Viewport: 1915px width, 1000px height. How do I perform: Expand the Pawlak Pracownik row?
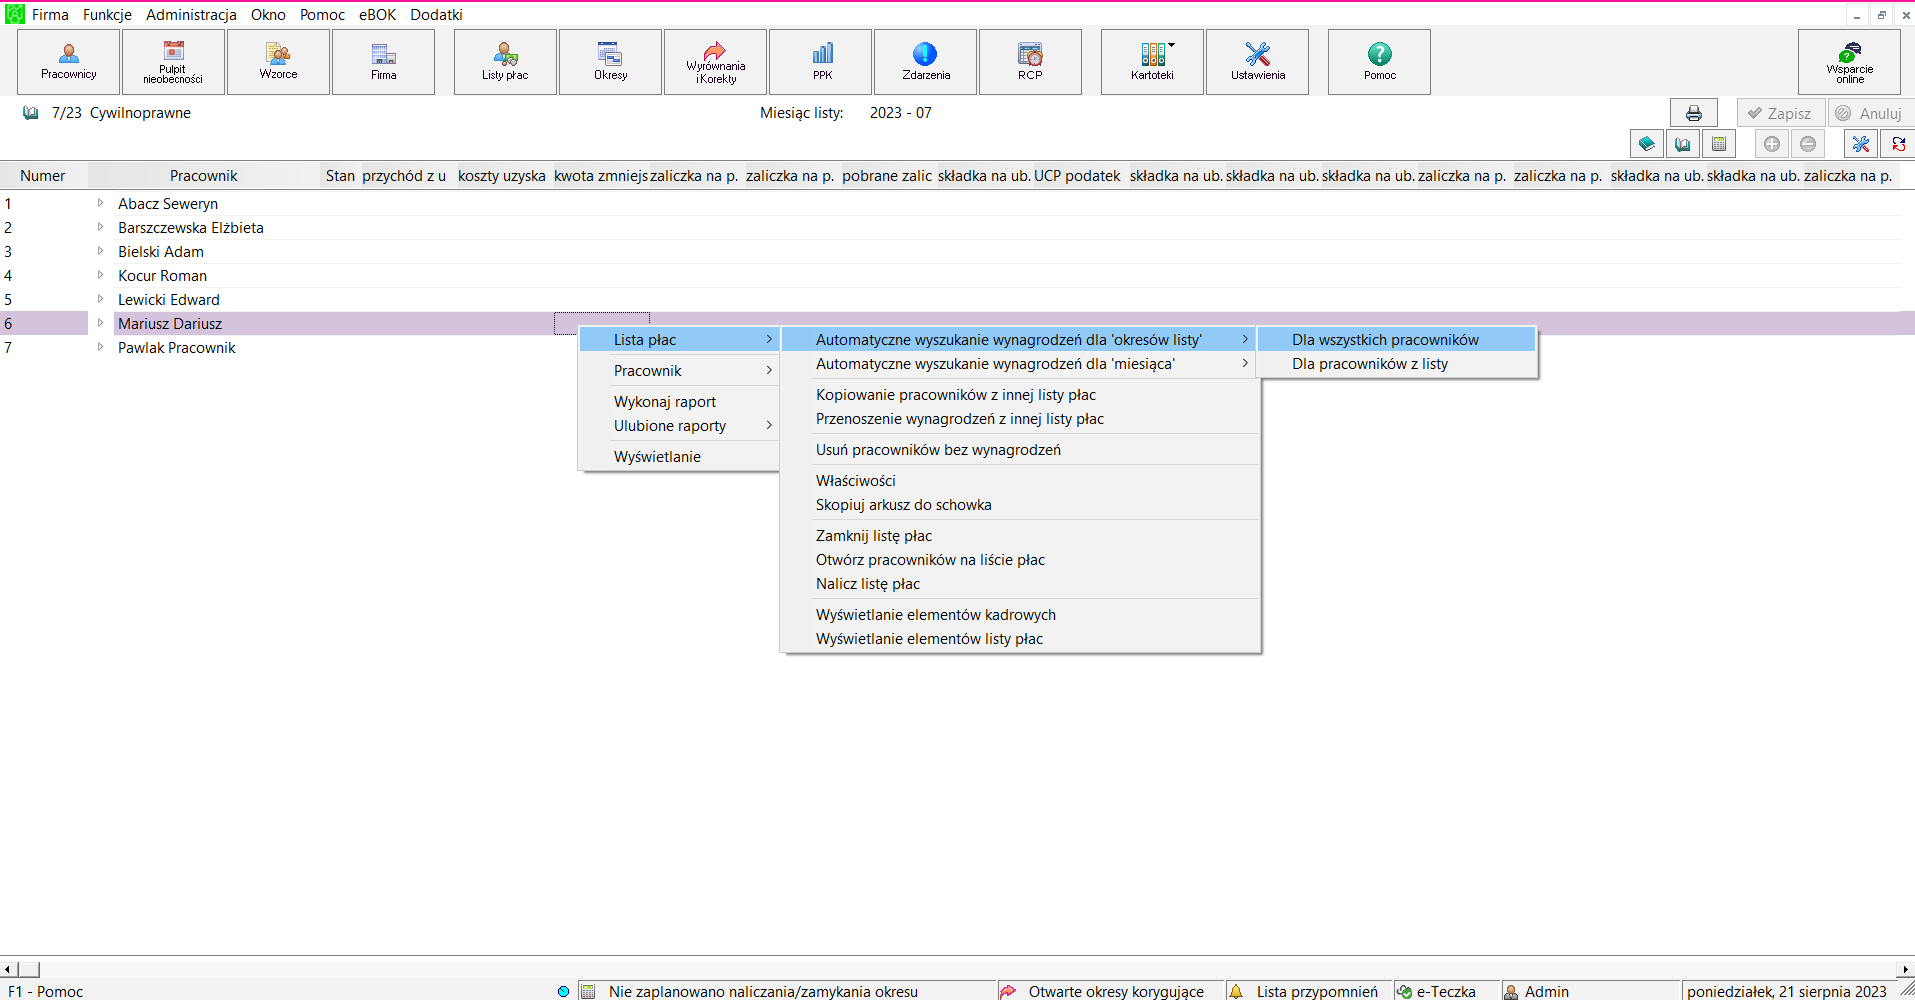coord(100,347)
